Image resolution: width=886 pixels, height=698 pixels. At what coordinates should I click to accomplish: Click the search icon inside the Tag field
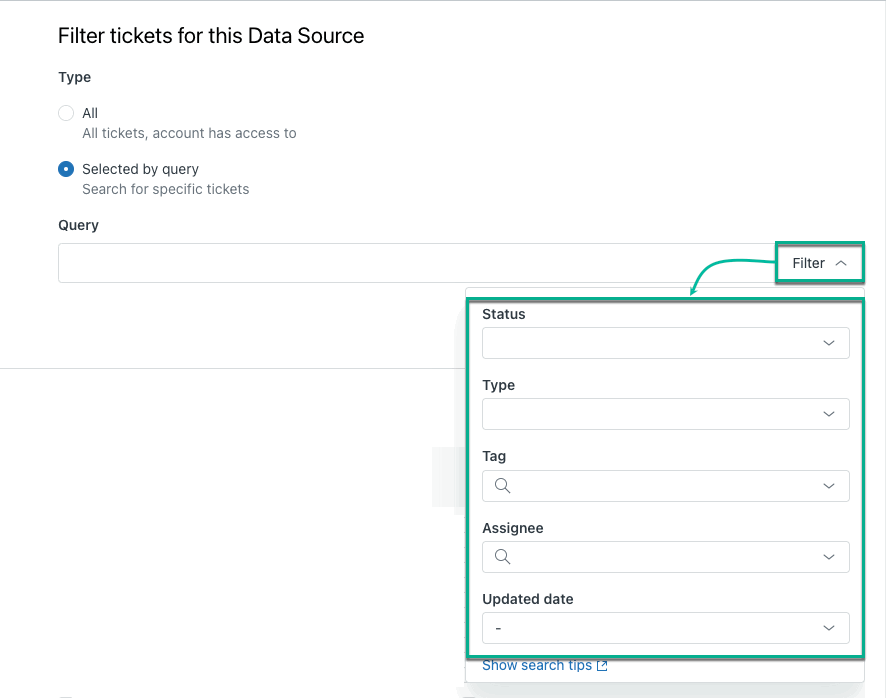pos(501,486)
